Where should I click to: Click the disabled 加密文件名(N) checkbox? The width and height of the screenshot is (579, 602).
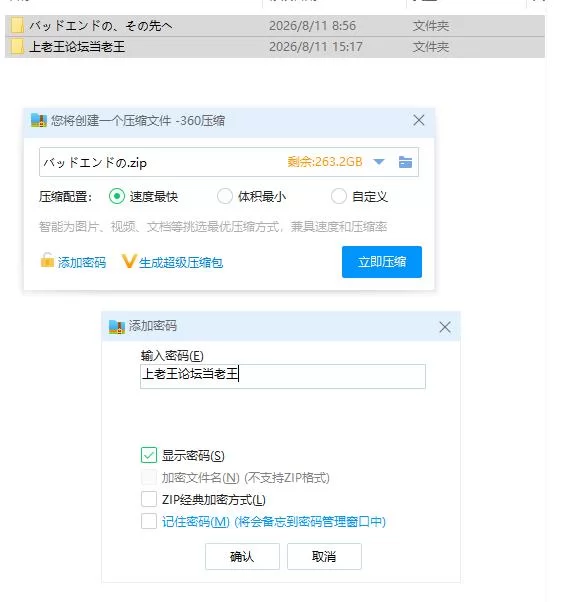149,477
